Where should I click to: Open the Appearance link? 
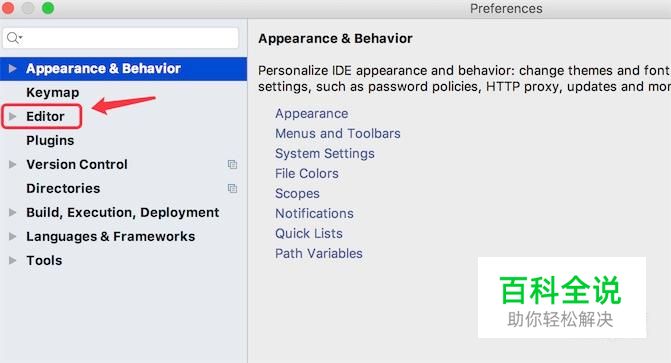pos(312,114)
